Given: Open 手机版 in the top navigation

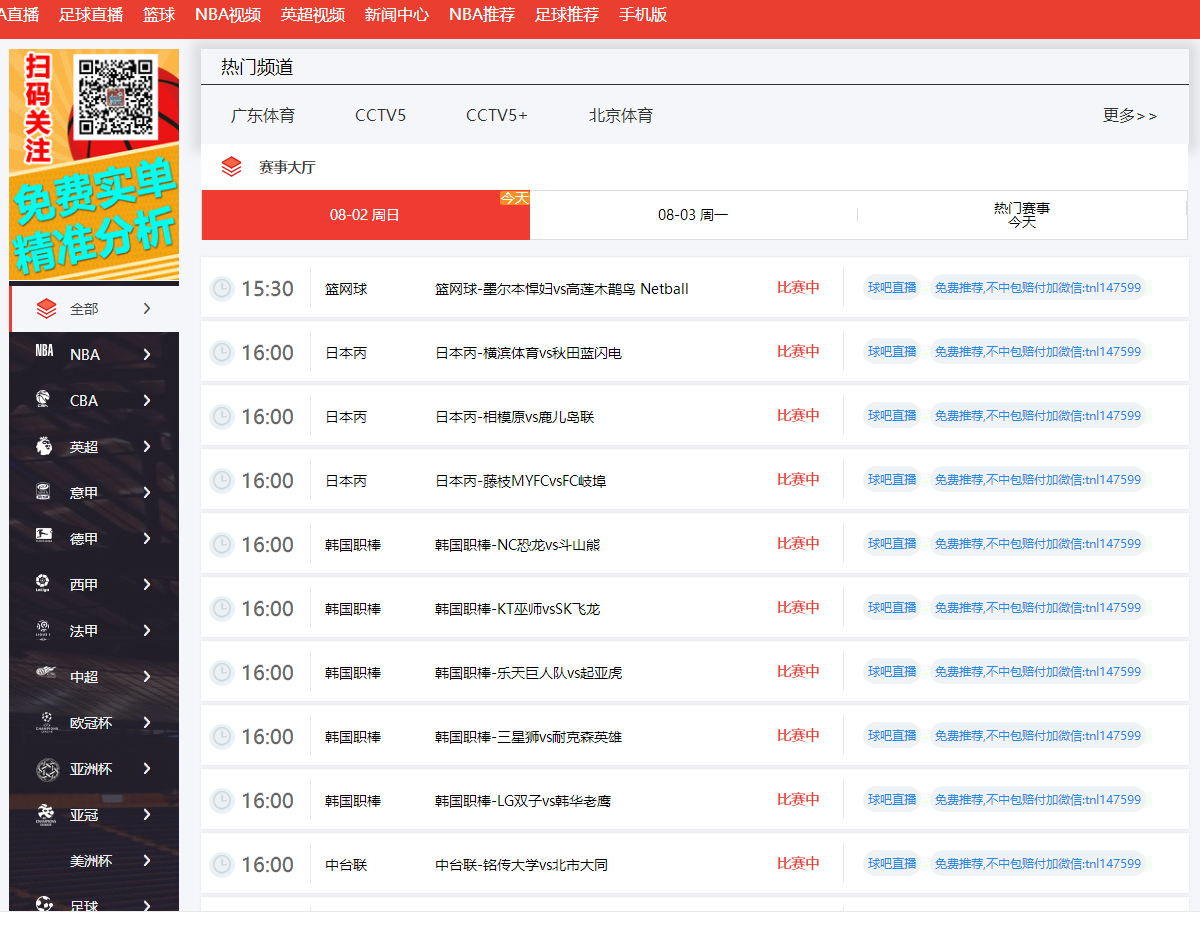Looking at the screenshot, I should click(x=643, y=15).
